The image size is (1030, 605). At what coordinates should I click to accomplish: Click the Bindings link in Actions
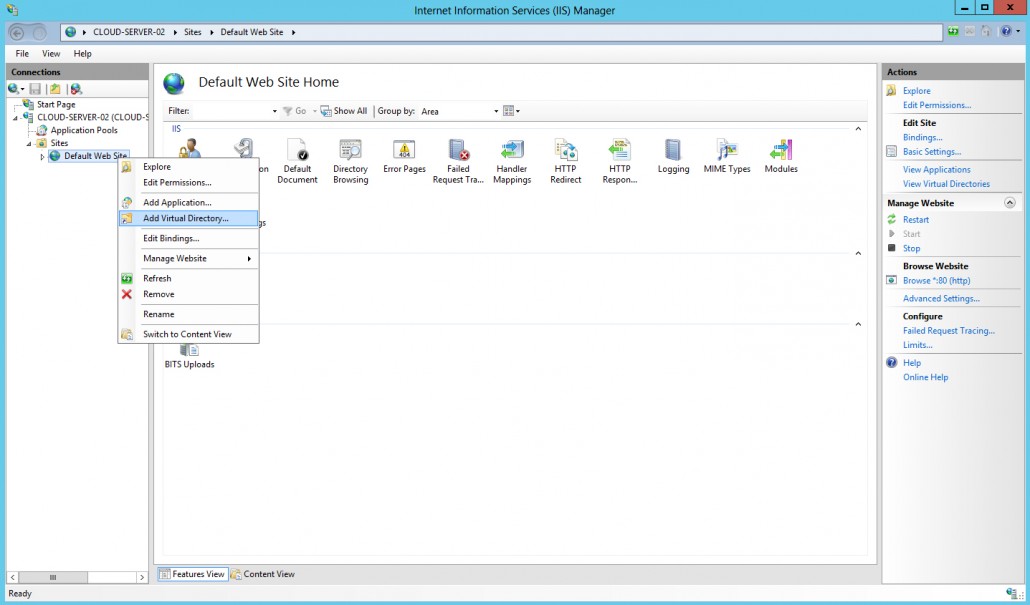(x=922, y=137)
